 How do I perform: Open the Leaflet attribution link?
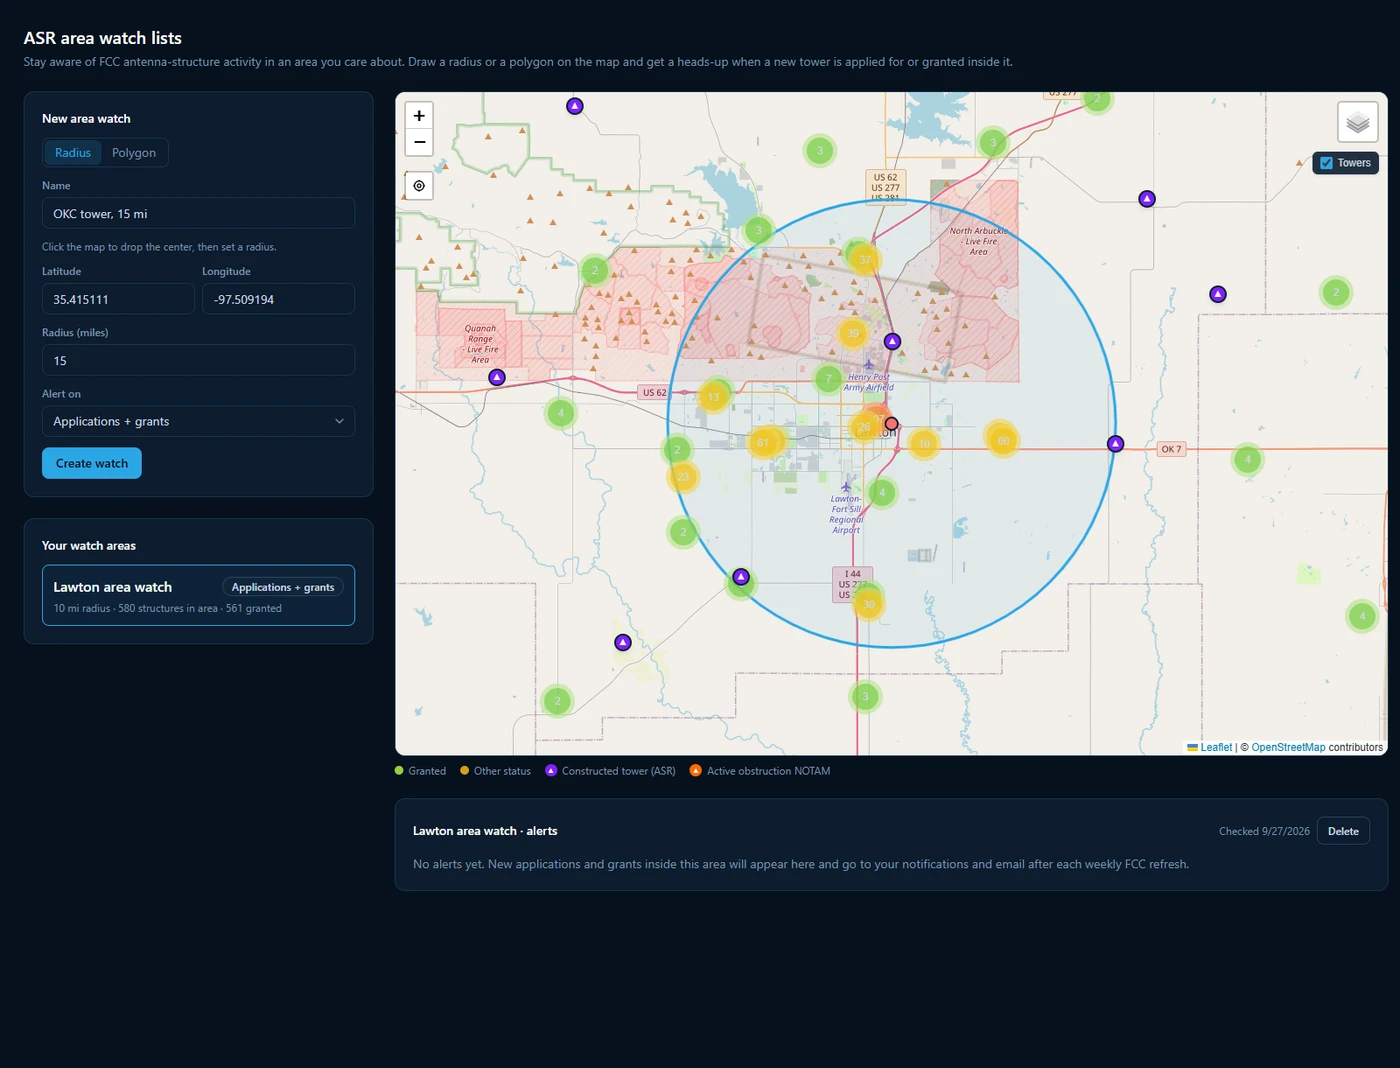[x=1216, y=747]
